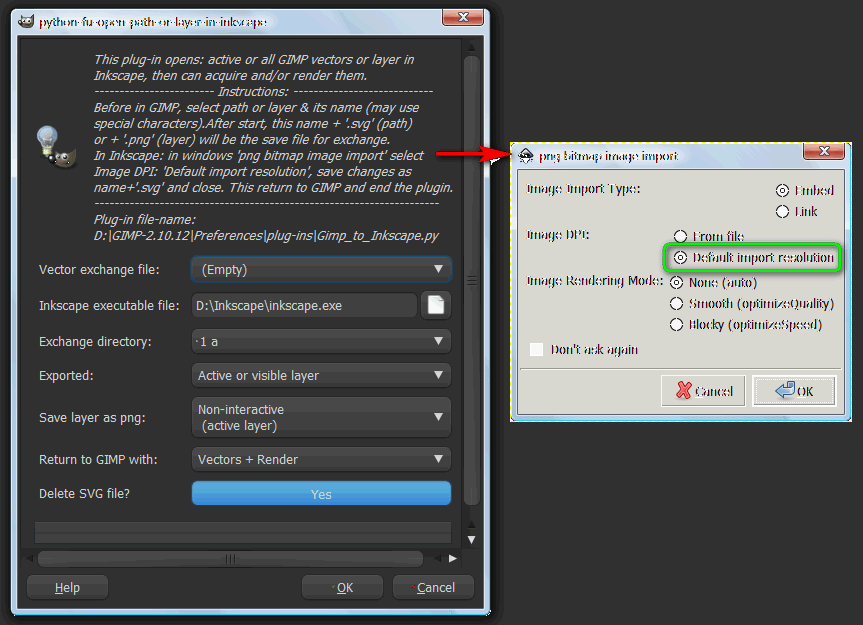
Task: Click the vertical scrollbar of the plug-in dialog
Action: 471,281
